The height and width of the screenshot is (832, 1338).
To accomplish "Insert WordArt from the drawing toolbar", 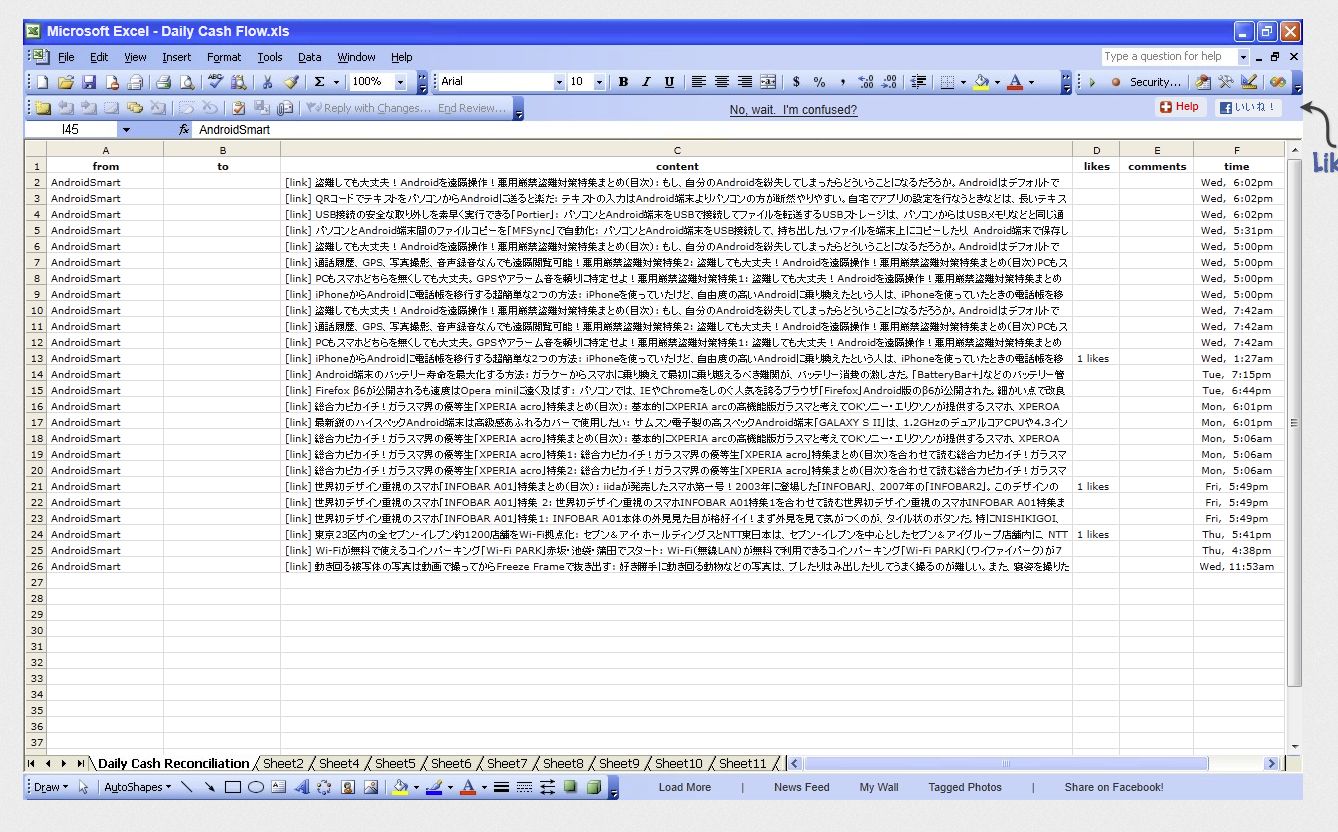I will click(302, 787).
